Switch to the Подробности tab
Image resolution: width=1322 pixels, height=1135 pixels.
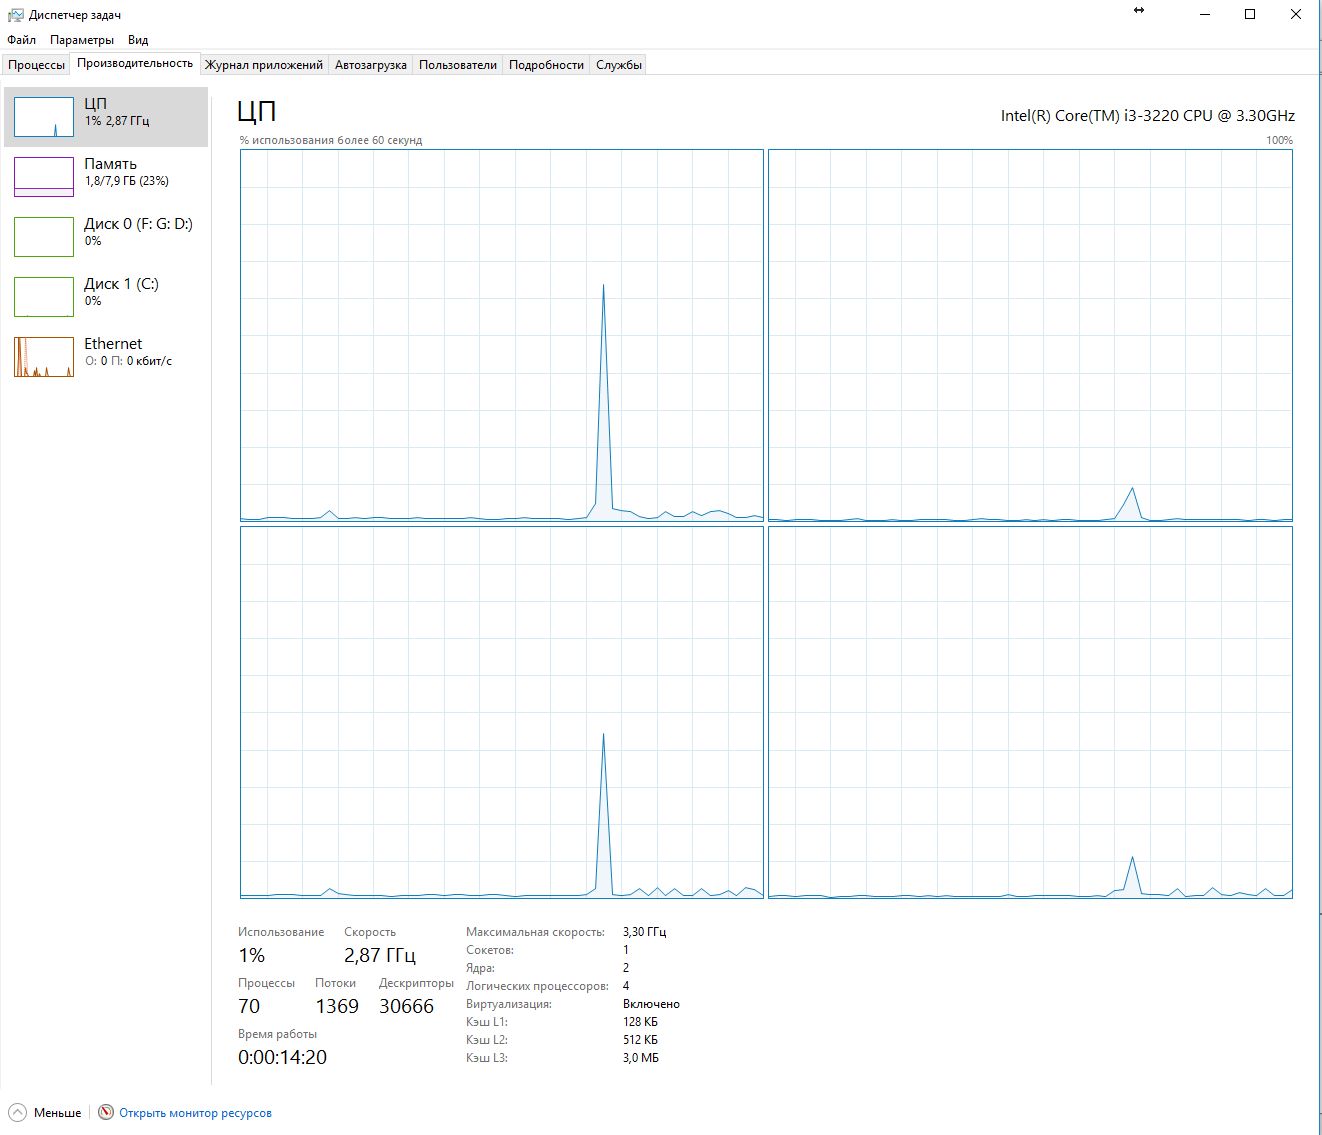[546, 65]
